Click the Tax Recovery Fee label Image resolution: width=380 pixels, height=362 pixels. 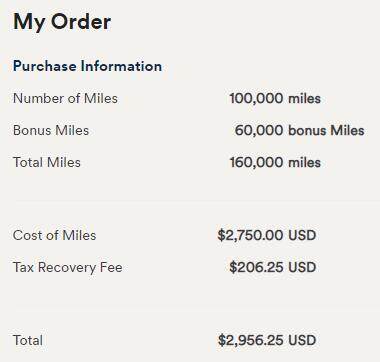[68, 267]
